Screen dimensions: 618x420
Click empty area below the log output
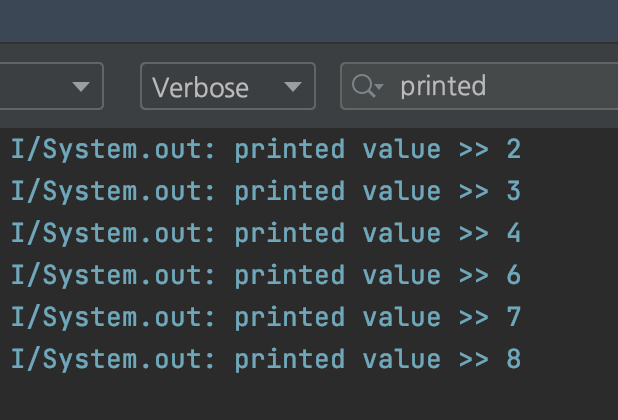pyautogui.click(x=309, y=398)
